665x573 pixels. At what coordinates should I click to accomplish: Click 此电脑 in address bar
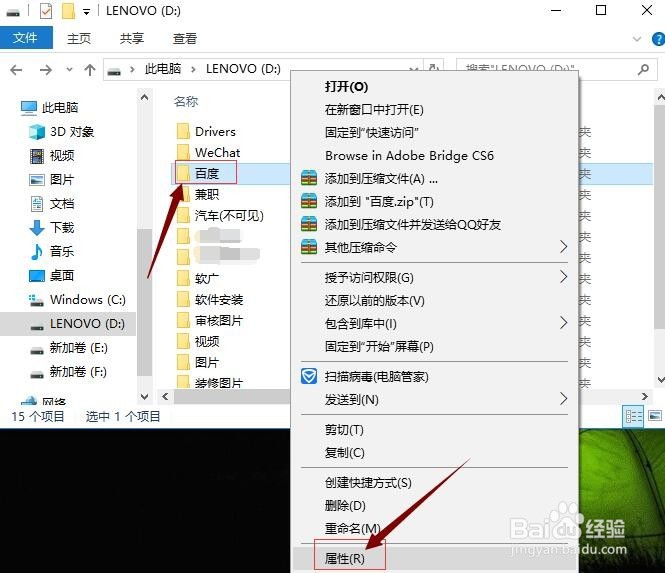[x=163, y=69]
